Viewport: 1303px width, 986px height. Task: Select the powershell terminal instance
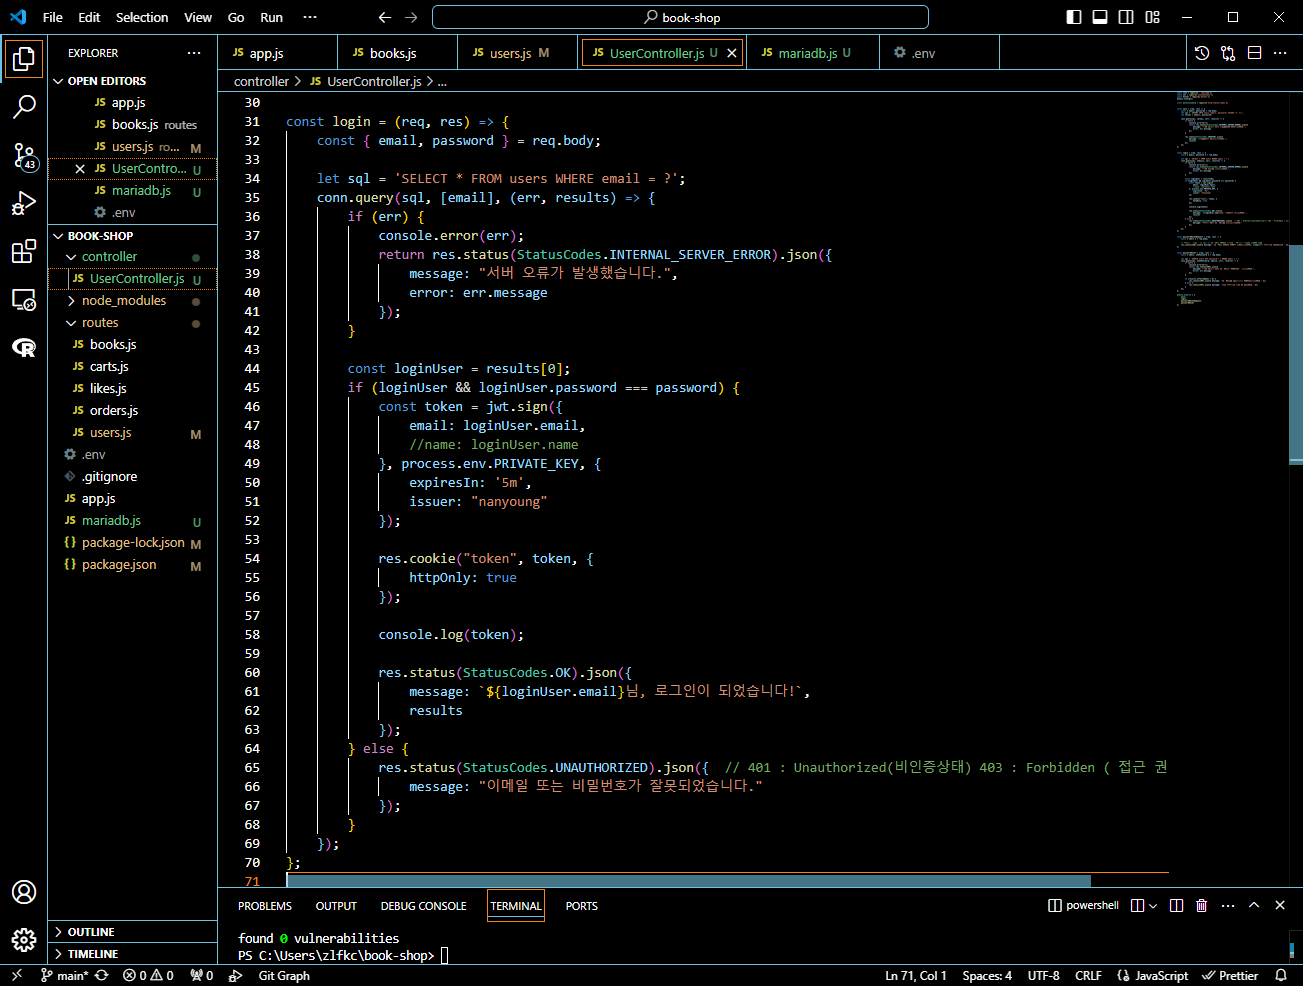pyautogui.click(x=1084, y=905)
